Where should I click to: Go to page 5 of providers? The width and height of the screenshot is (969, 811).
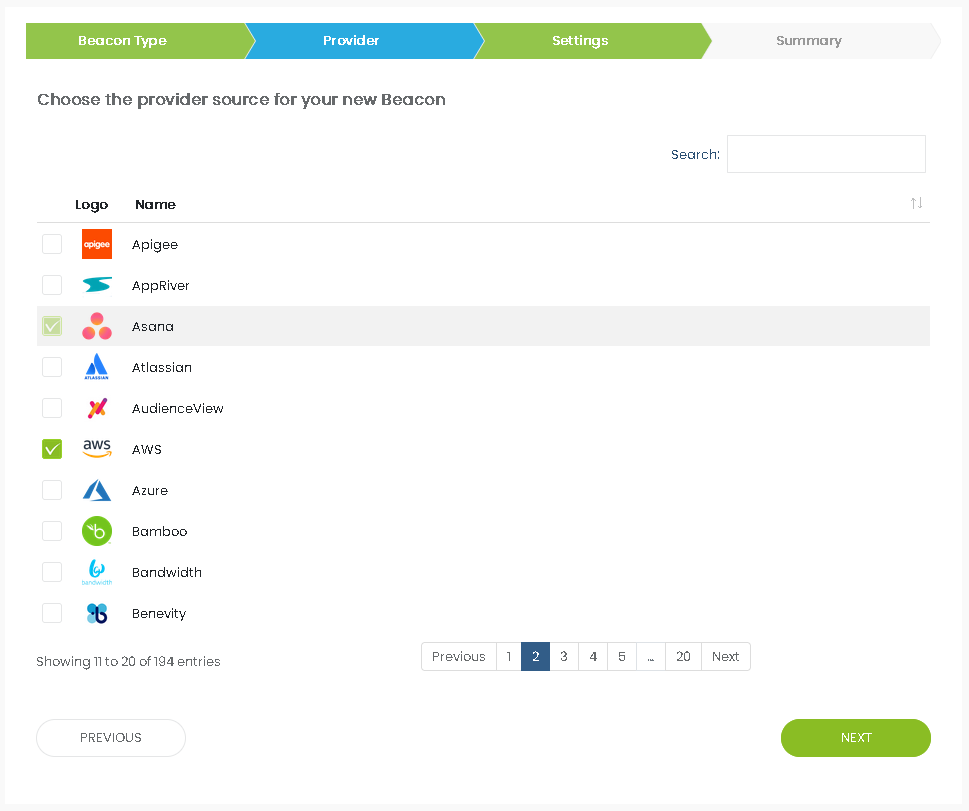click(622, 656)
